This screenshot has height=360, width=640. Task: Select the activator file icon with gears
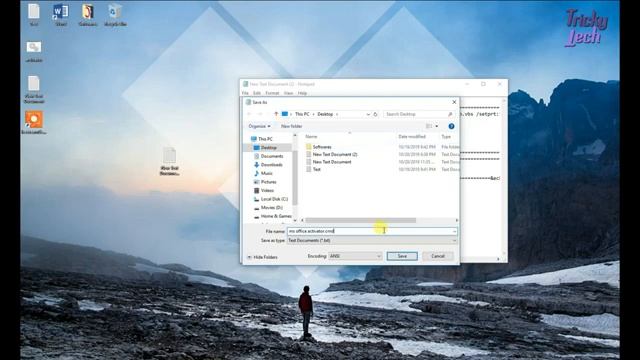point(34,51)
